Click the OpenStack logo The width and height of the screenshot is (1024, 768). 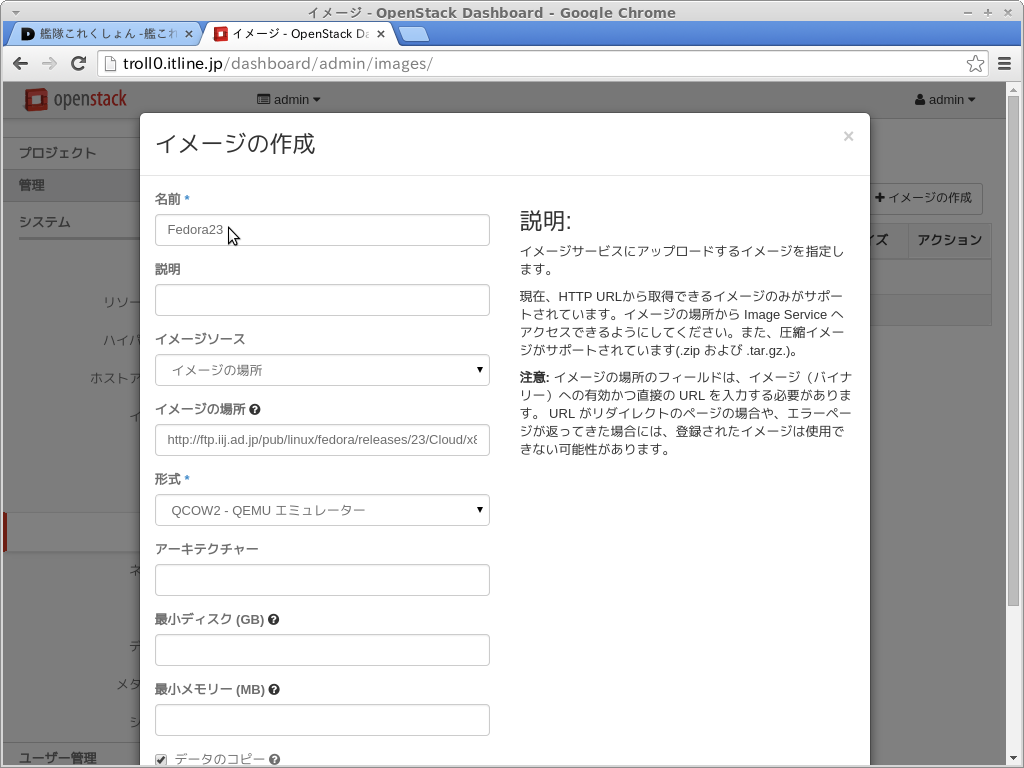(x=76, y=99)
